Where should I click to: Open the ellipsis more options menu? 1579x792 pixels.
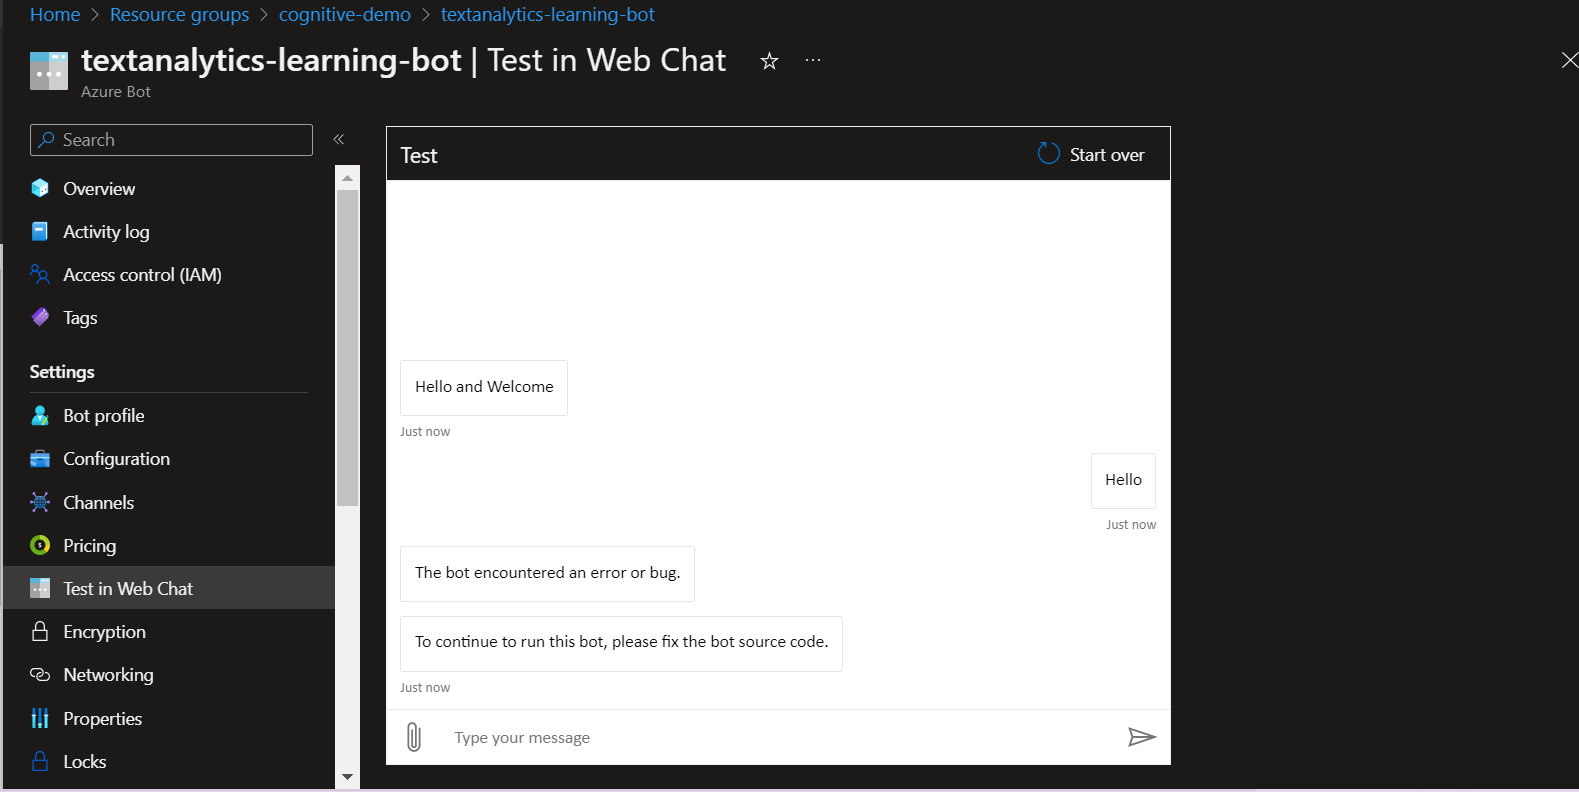(813, 61)
